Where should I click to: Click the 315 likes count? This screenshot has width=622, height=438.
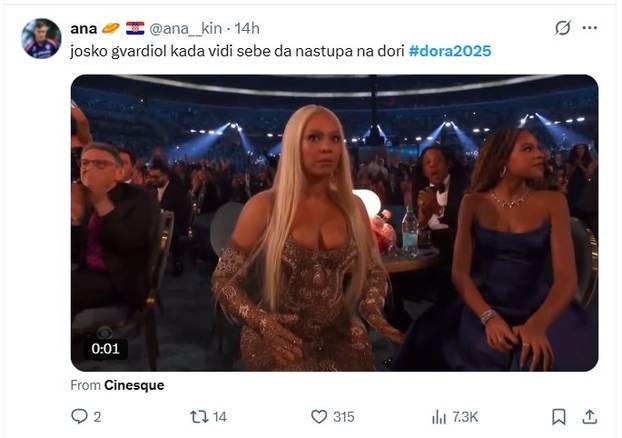[344, 416]
